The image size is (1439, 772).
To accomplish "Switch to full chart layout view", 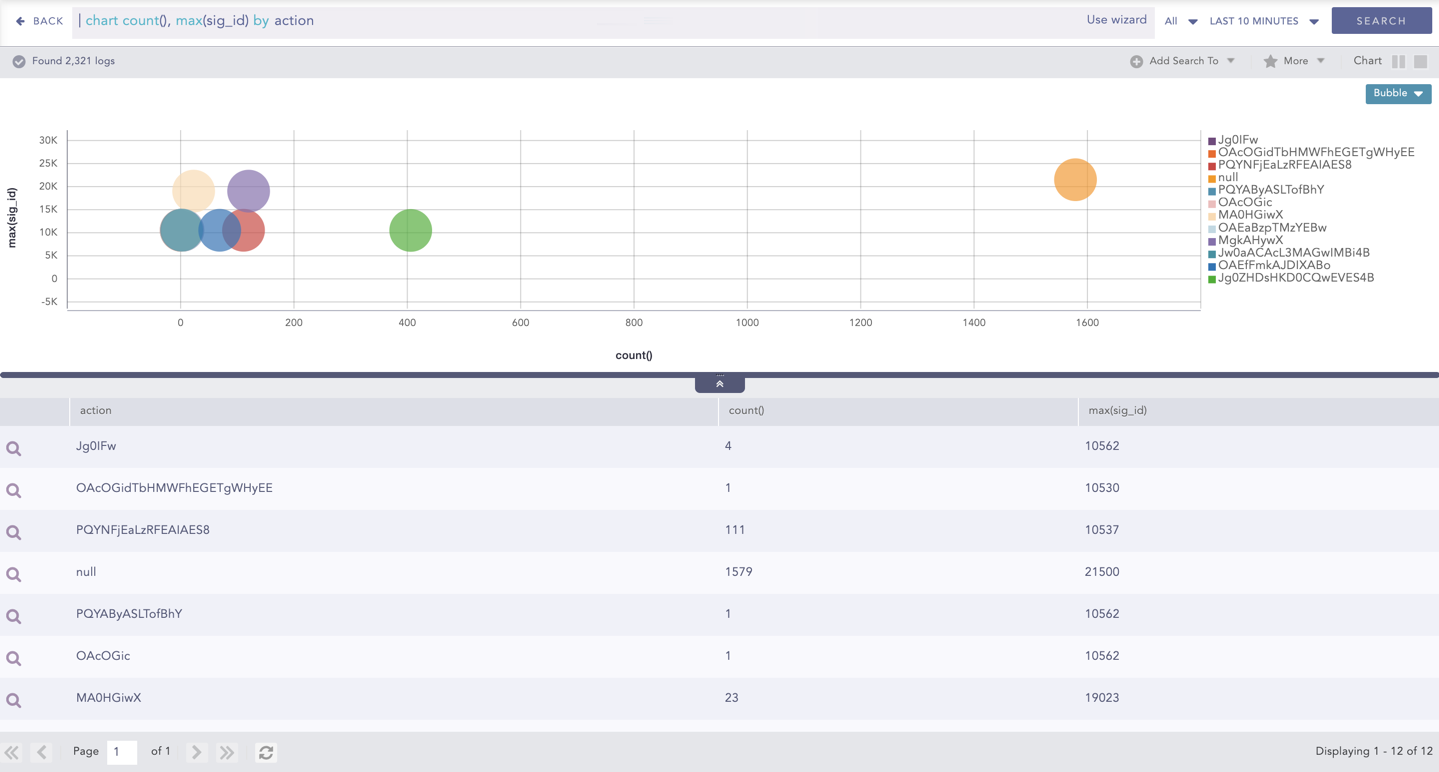I will pyautogui.click(x=1420, y=62).
